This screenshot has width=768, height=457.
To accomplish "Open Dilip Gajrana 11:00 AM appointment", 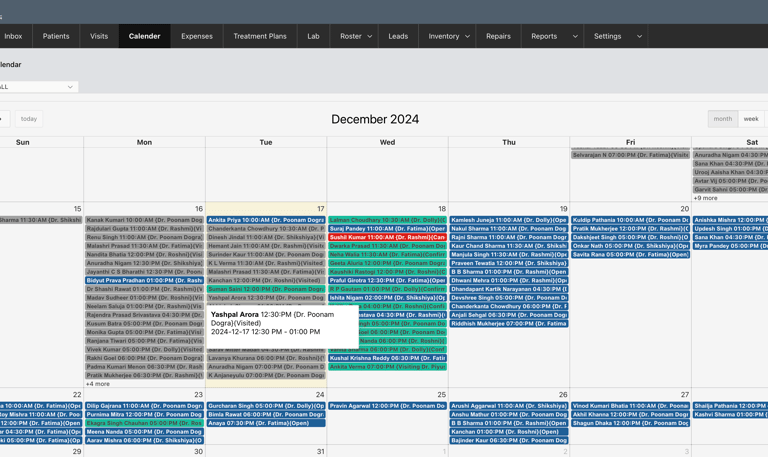I will pyautogui.click(x=144, y=406).
